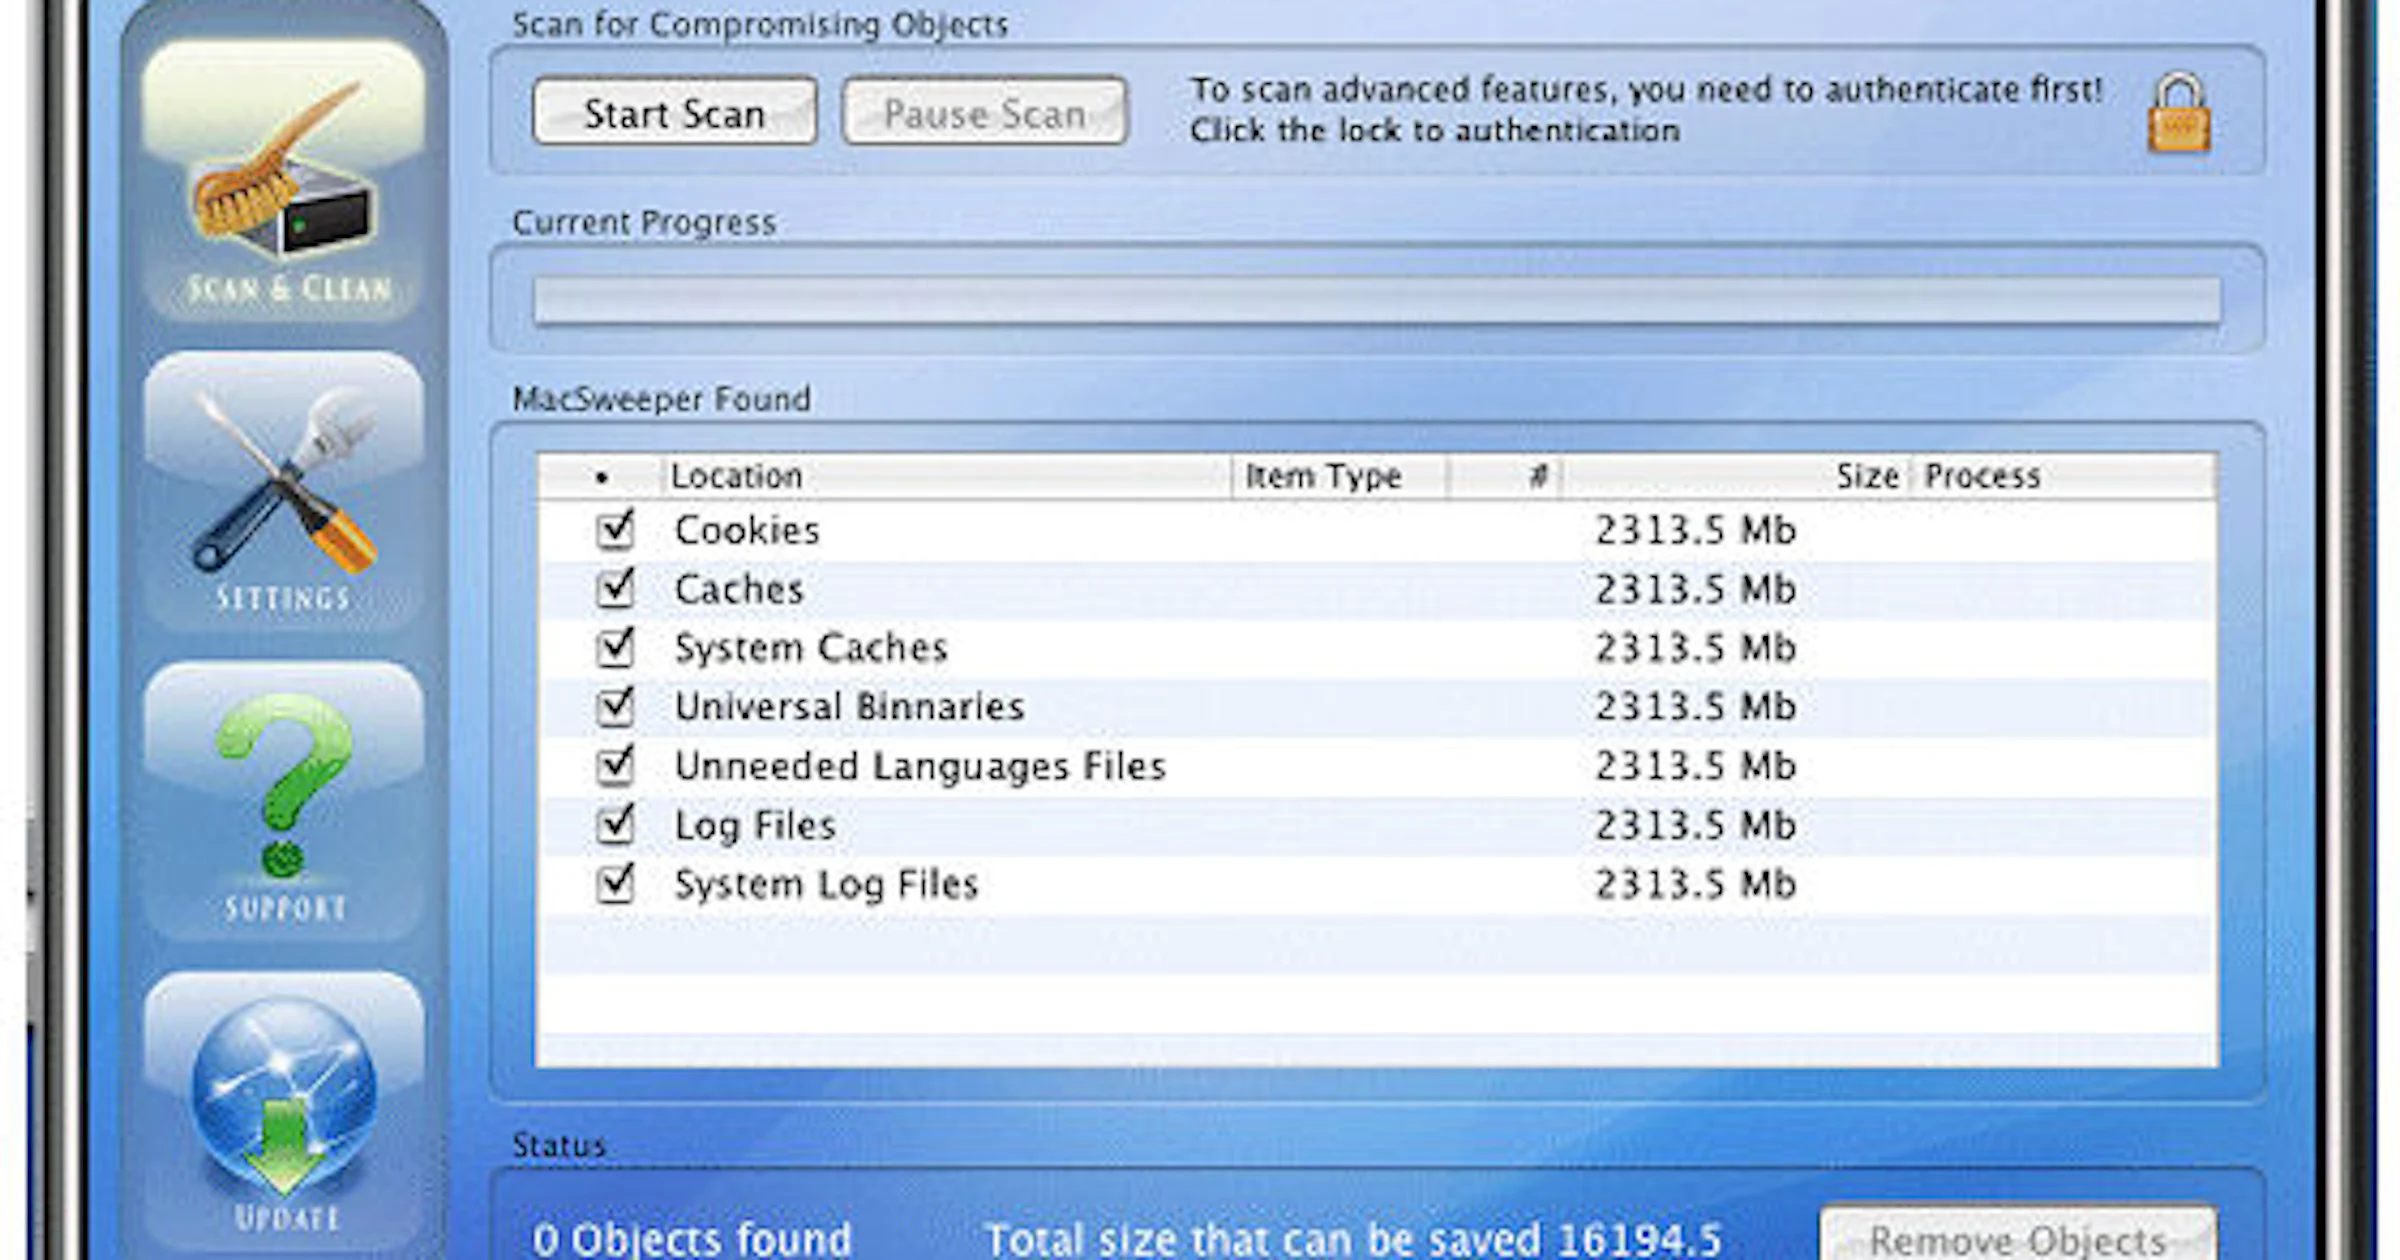Click the Cookies size value 2313.5 Mb
This screenshot has width=2400, height=1260.
click(1696, 530)
